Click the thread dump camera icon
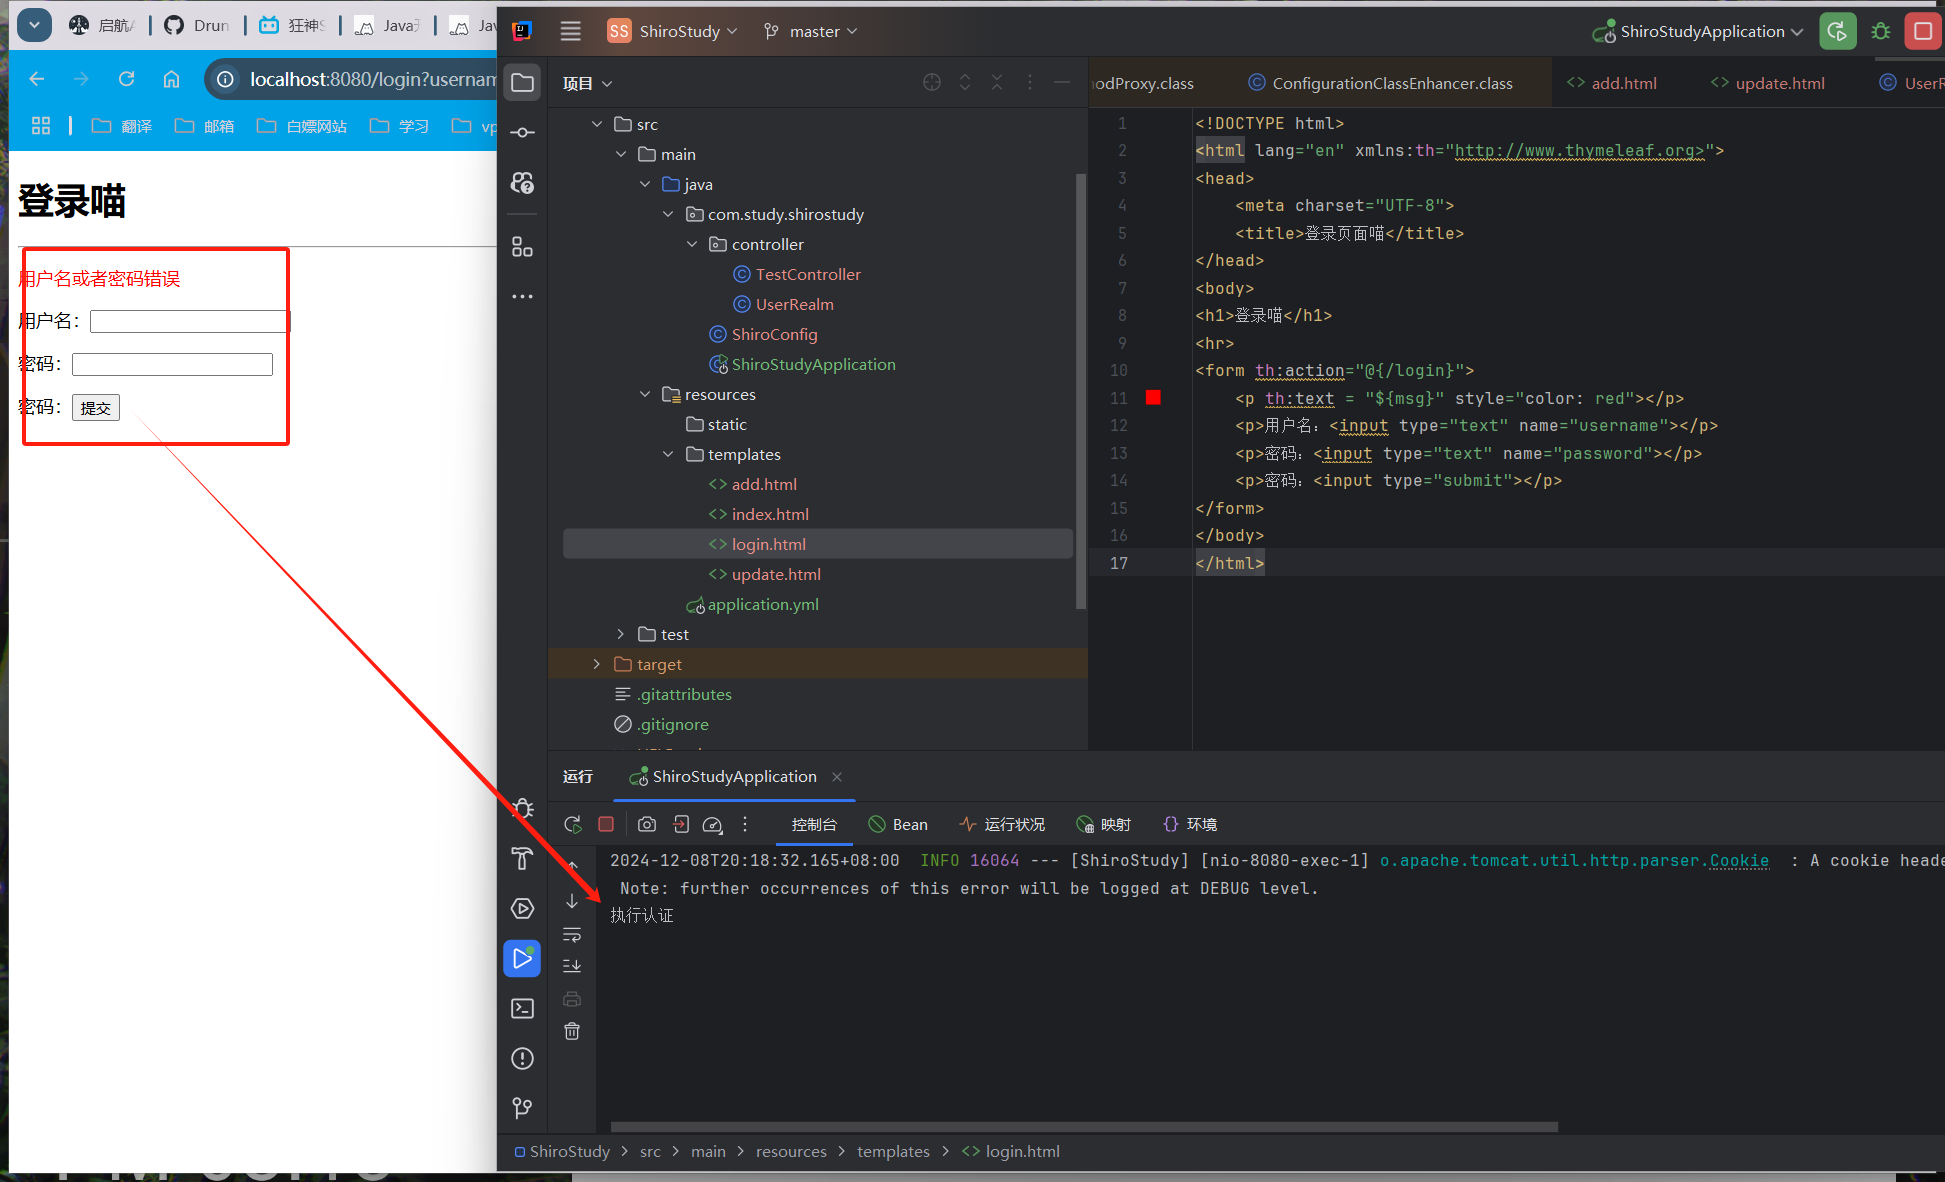The width and height of the screenshot is (1945, 1182). [647, 824]
